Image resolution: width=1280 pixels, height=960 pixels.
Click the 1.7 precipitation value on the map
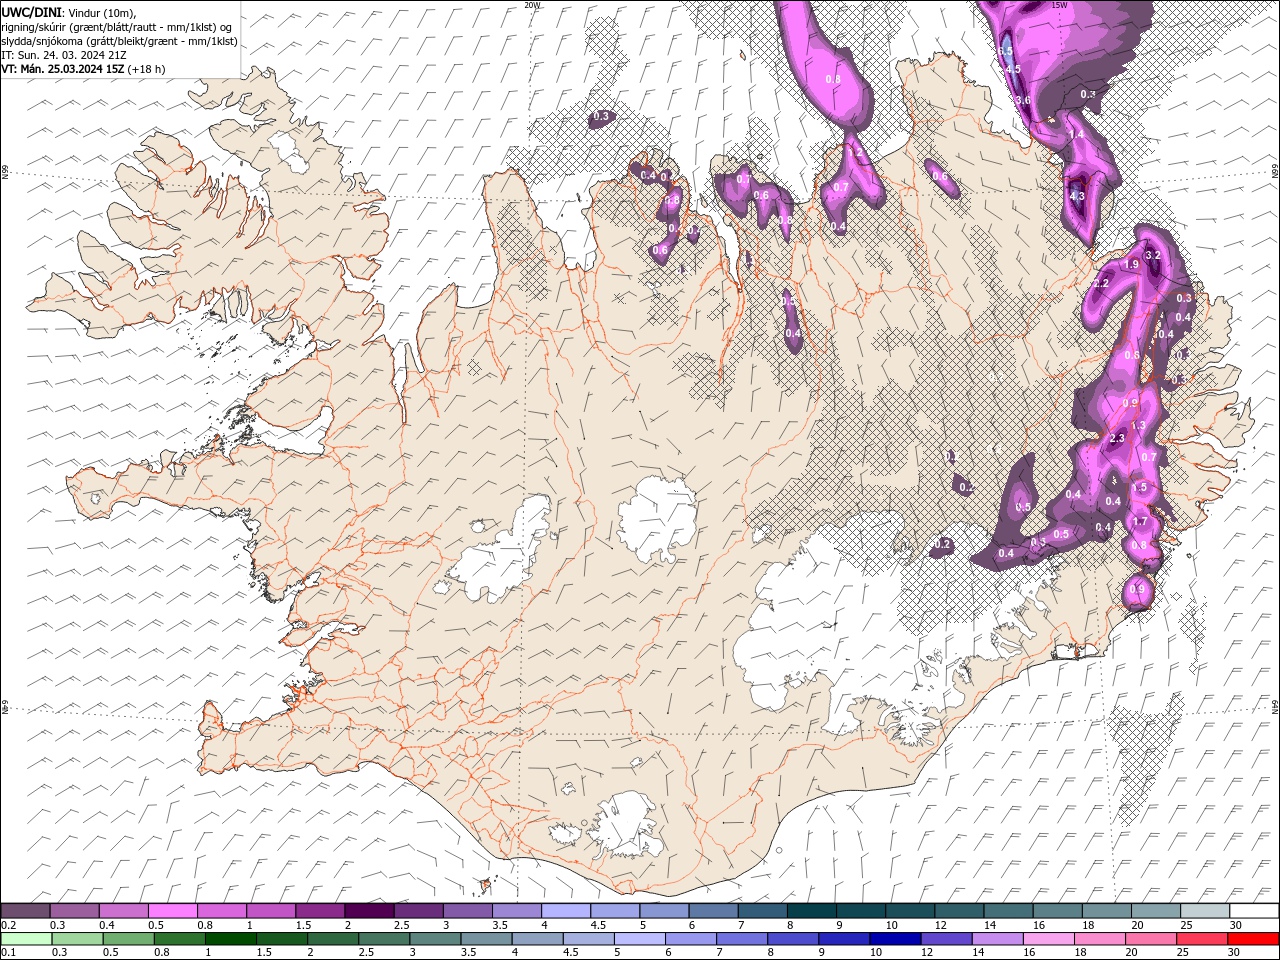click(1139, 522)
